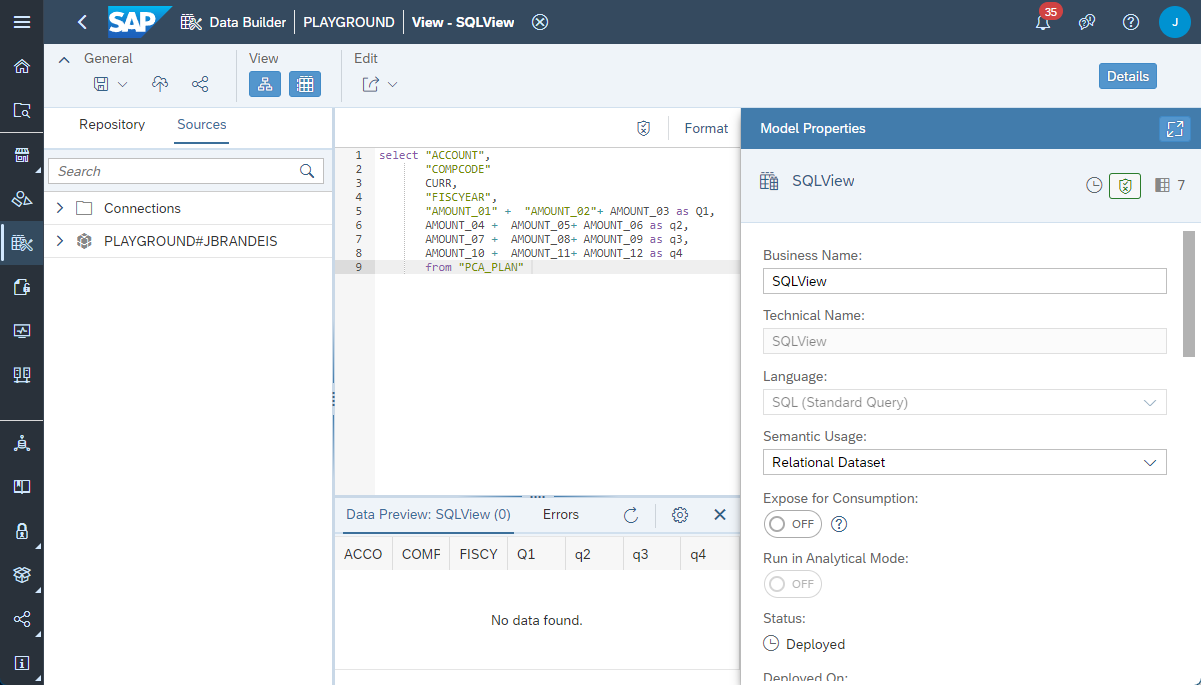Image resolution: width=1201 pixels, height=685 pixels.
Task: Open the hamburger main menu
Action: click(x=21, y=21)
